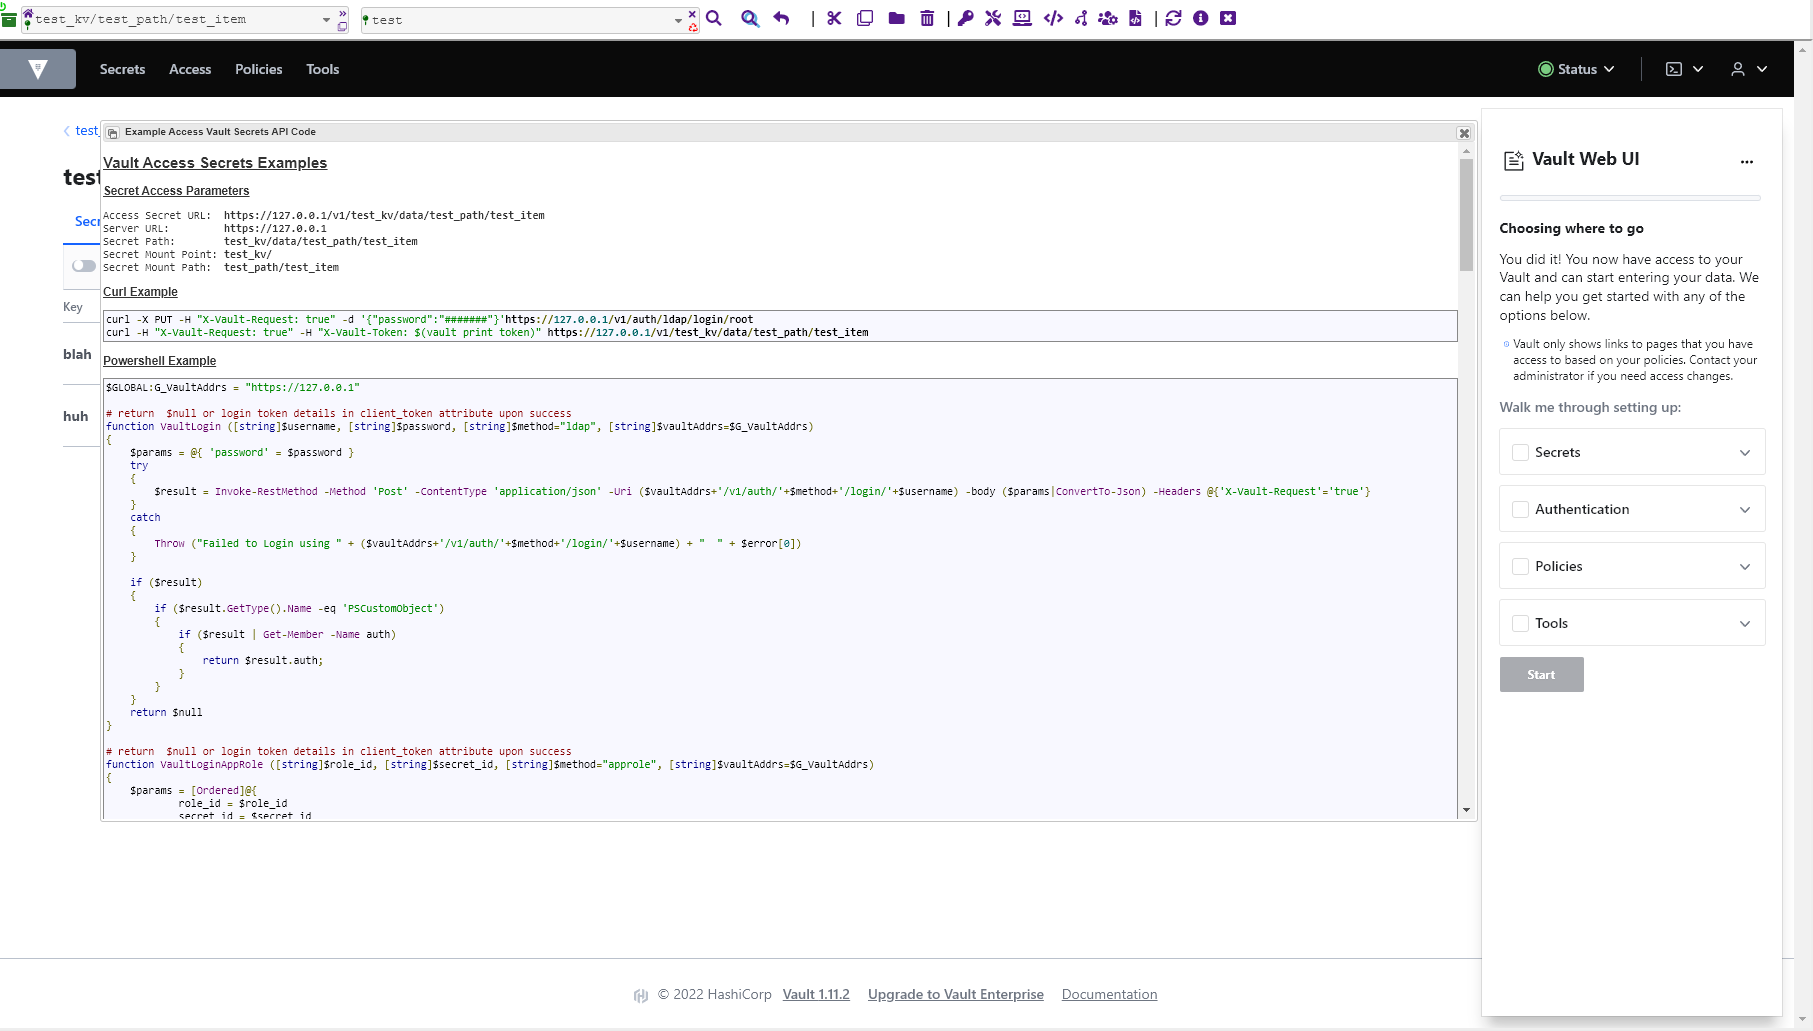
Task: Click the green archive box icon
Action: 8,19
